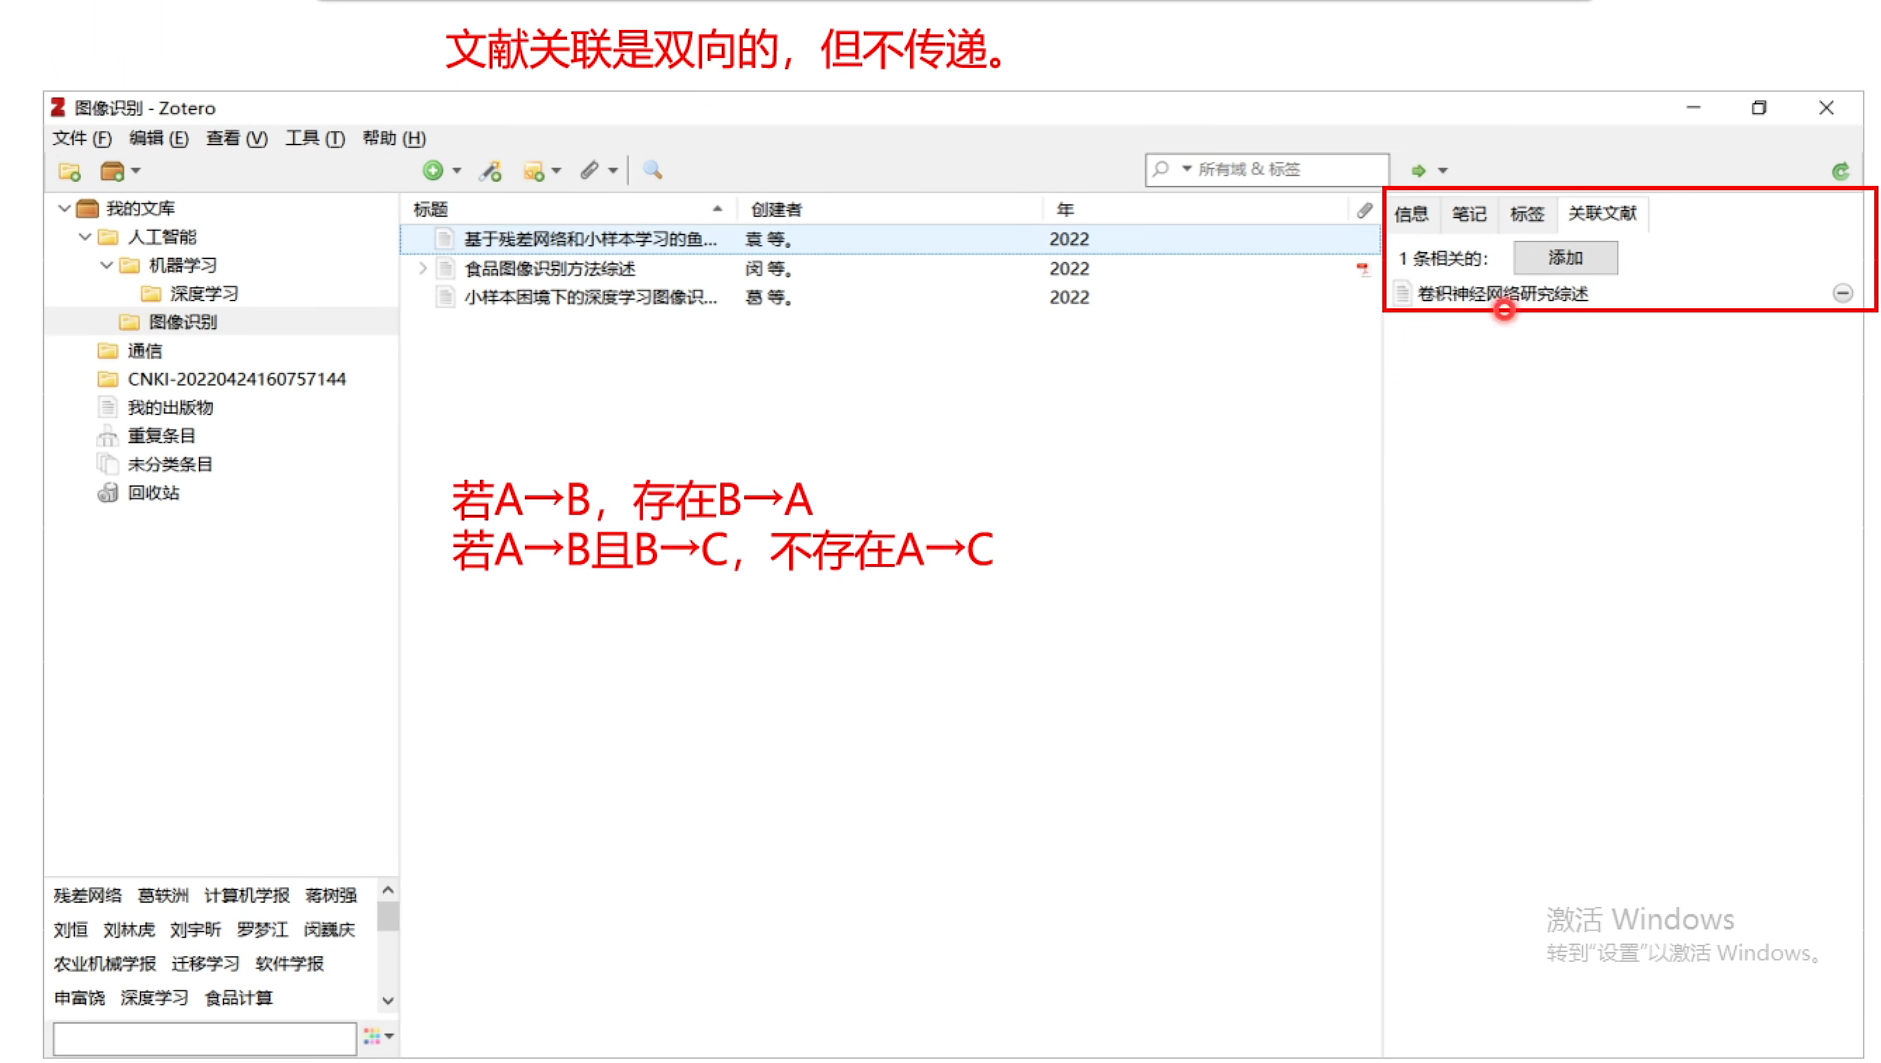Switch to the 笔记 tab
This screenshot has width=1881, height=1063.
[1468, 213]
